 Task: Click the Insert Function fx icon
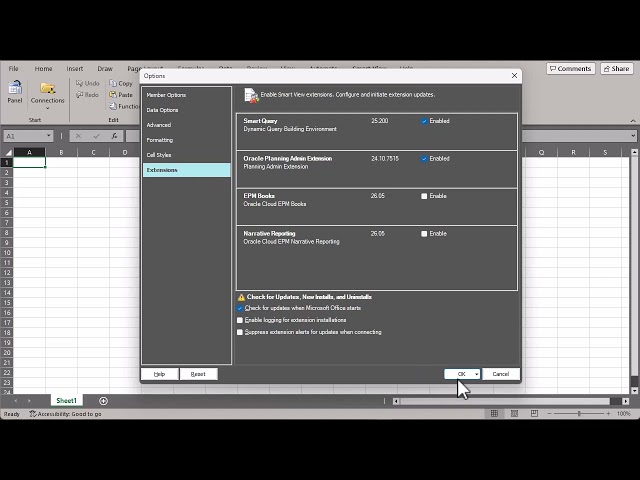[114, 136]
